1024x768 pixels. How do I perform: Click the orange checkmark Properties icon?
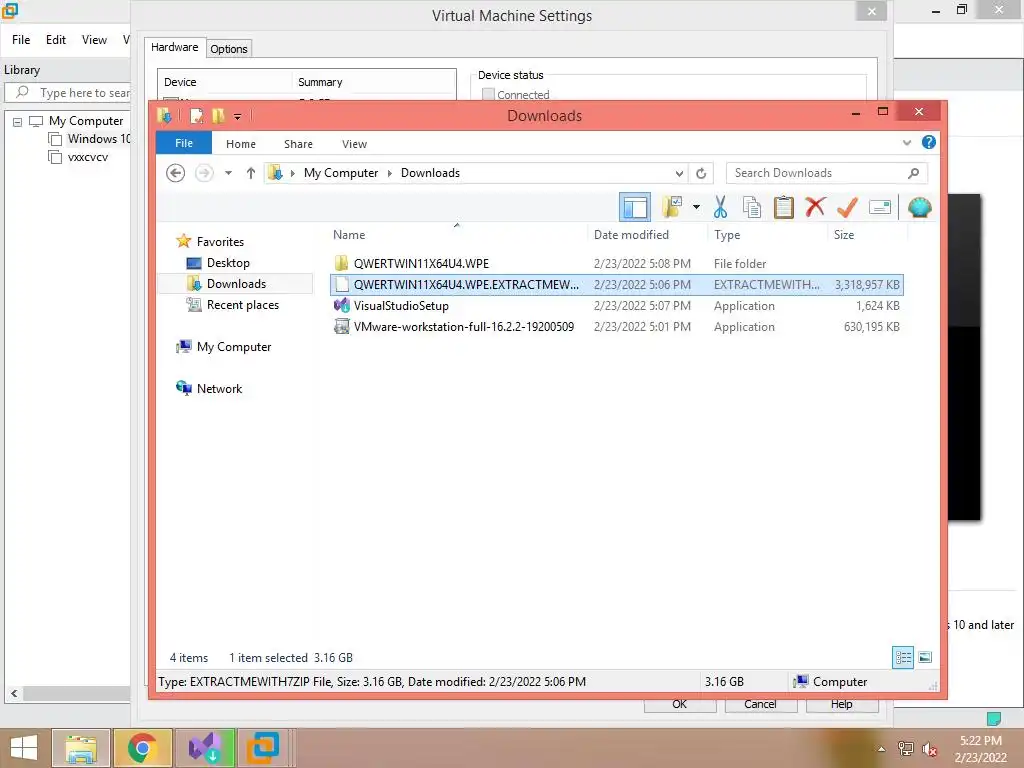[x=847, y=208]
